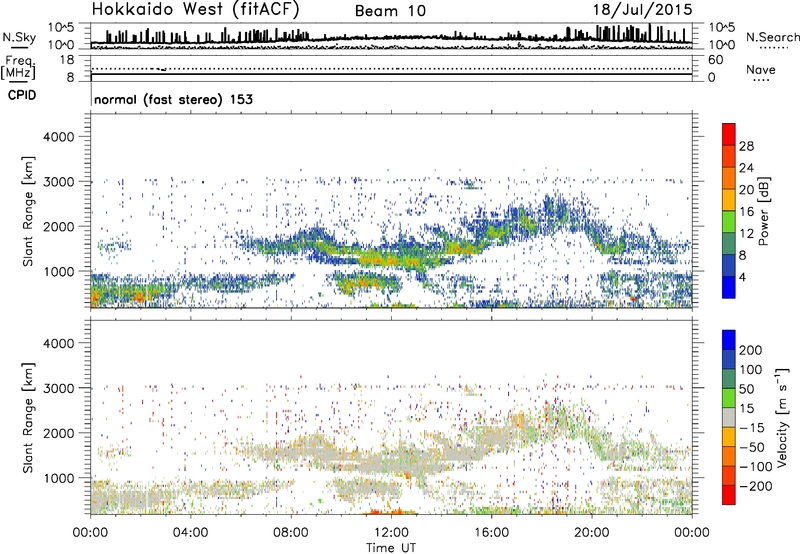Click the 'Nave' legend label
This screenshot has height=554, width=800.
[x=761, y=69]
